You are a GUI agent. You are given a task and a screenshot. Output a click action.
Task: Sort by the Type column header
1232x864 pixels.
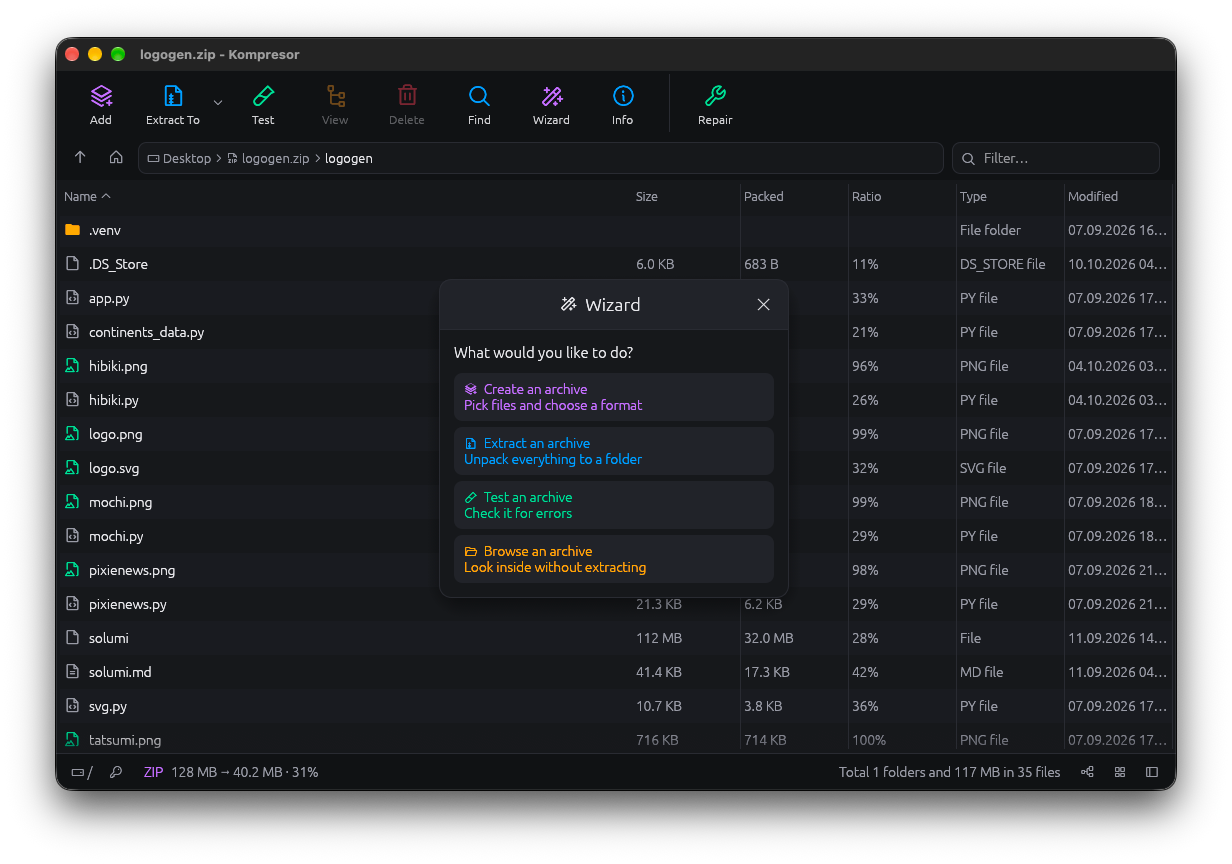(973, 196)
